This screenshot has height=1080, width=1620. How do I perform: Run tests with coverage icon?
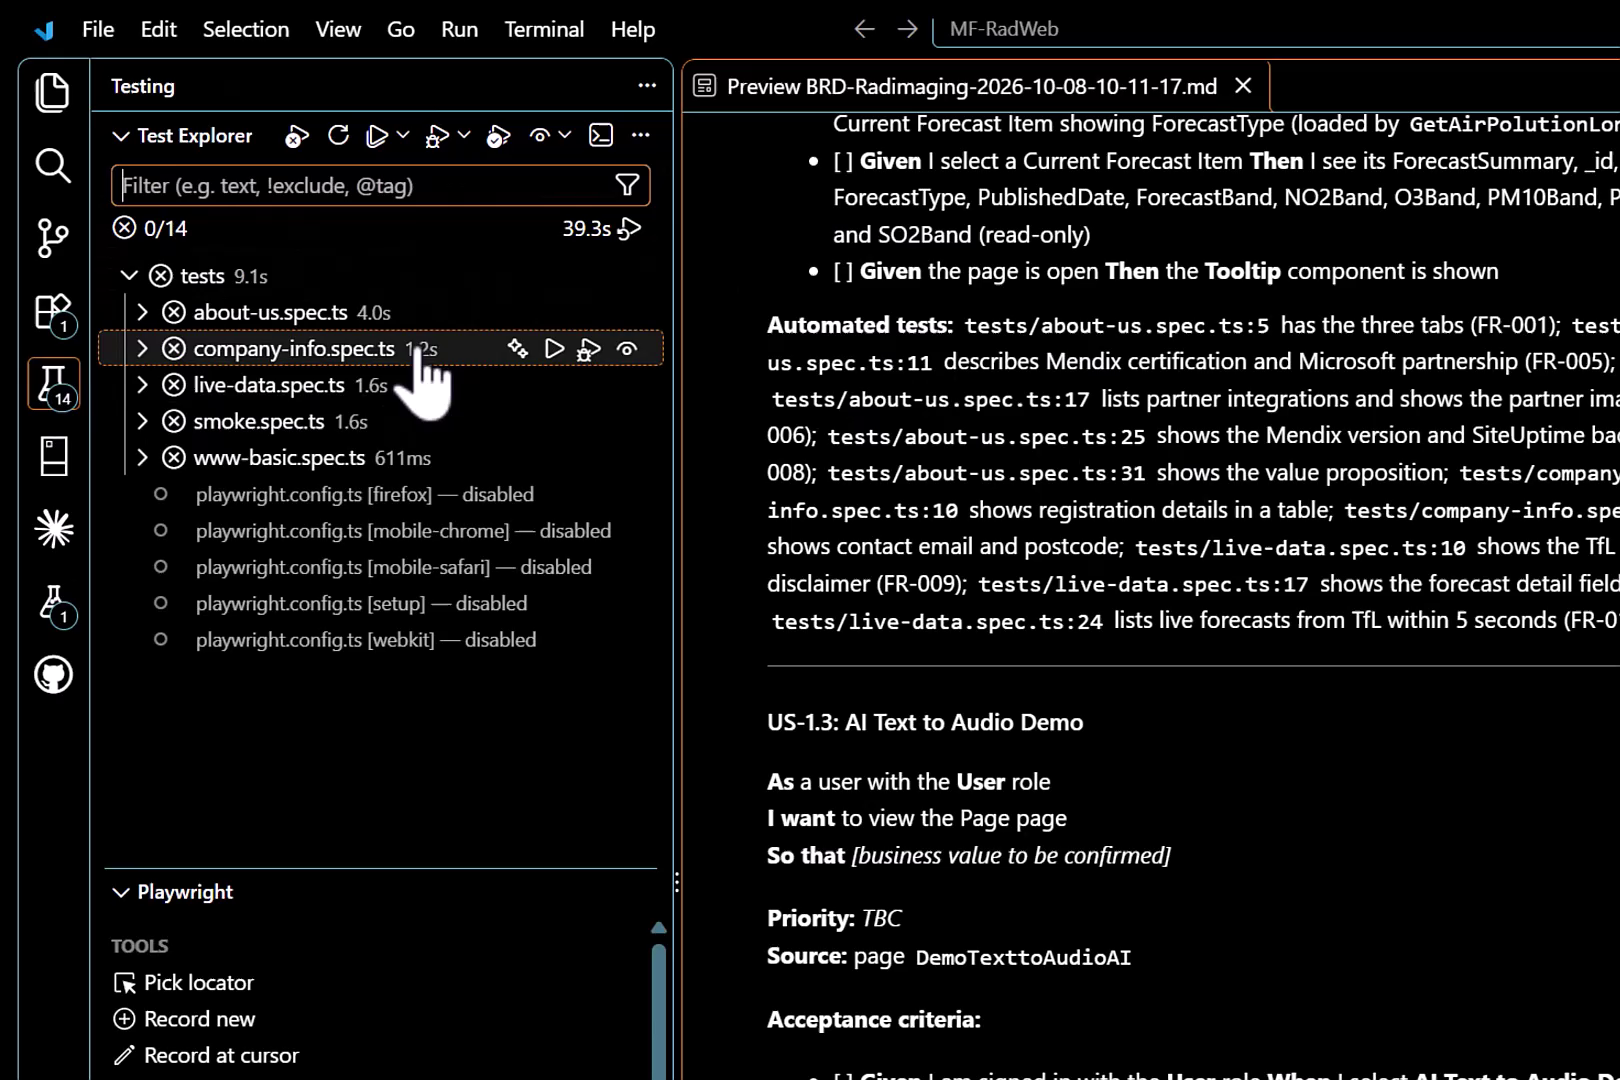(498, 136)
